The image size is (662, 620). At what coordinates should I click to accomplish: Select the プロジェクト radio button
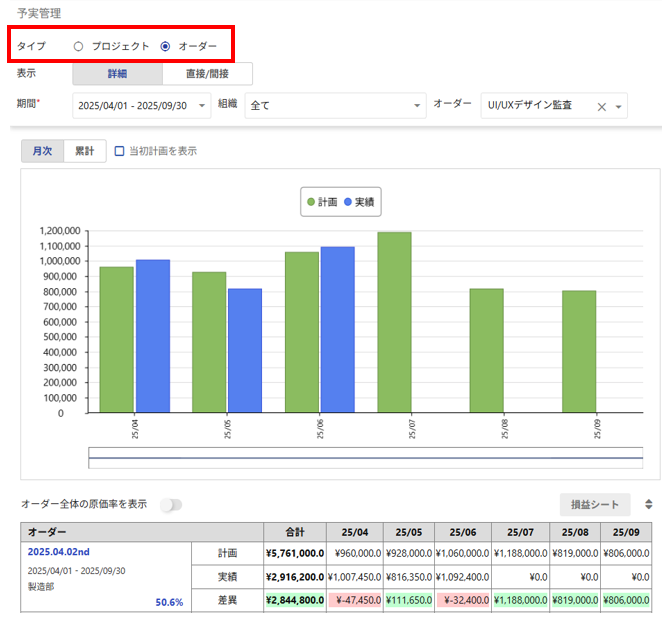(79, 46)
